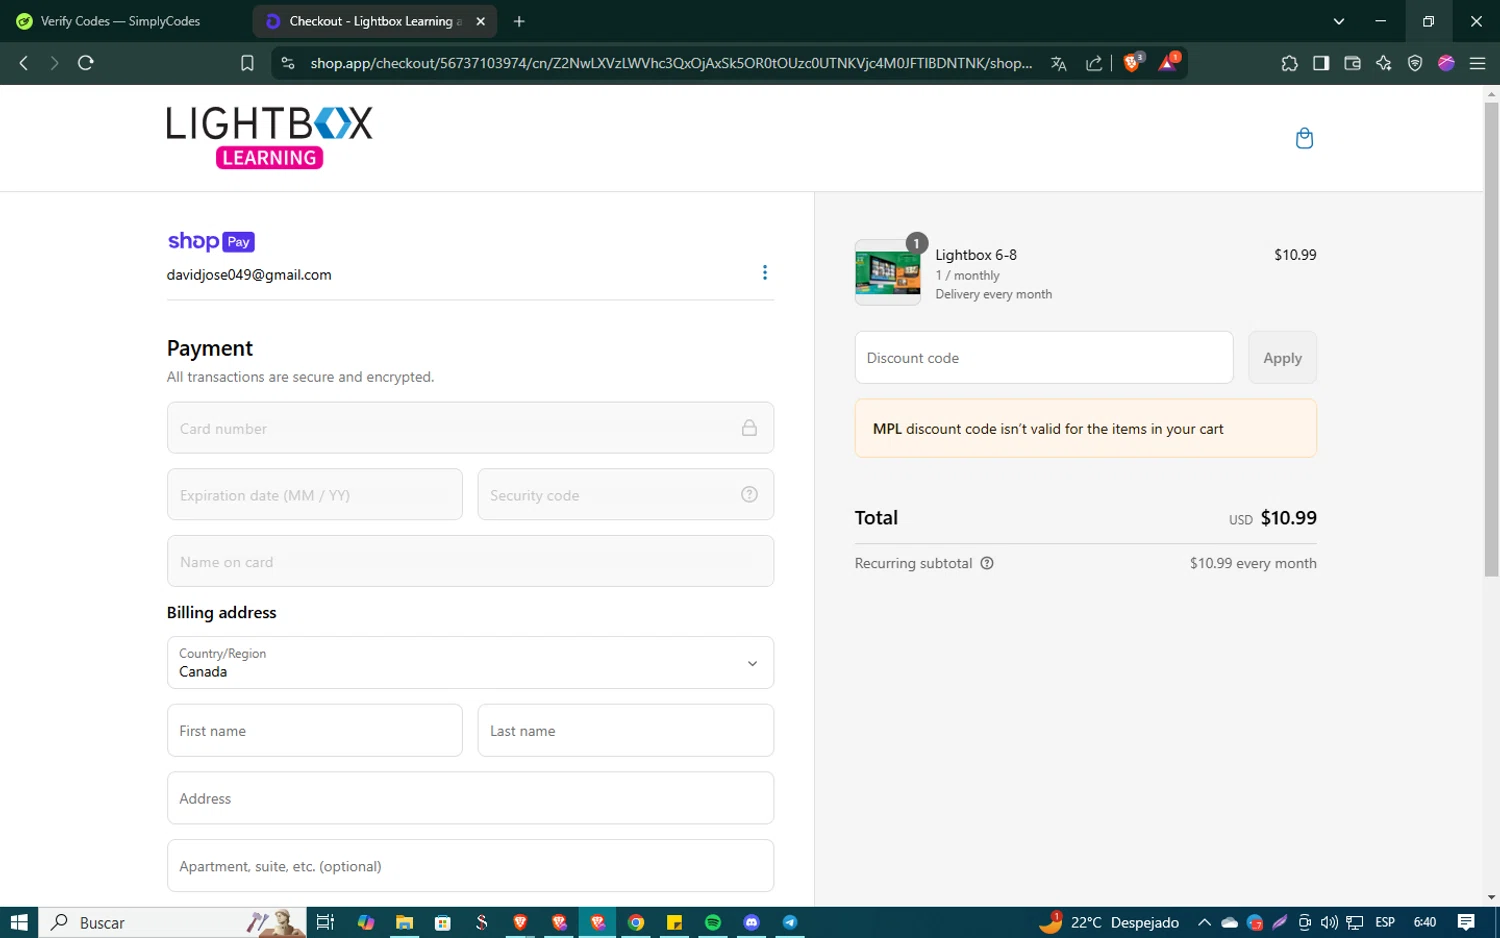Click the Windows Buscar search box
The width and height of the screenshot is (1500, 938).
click(172, 922)
